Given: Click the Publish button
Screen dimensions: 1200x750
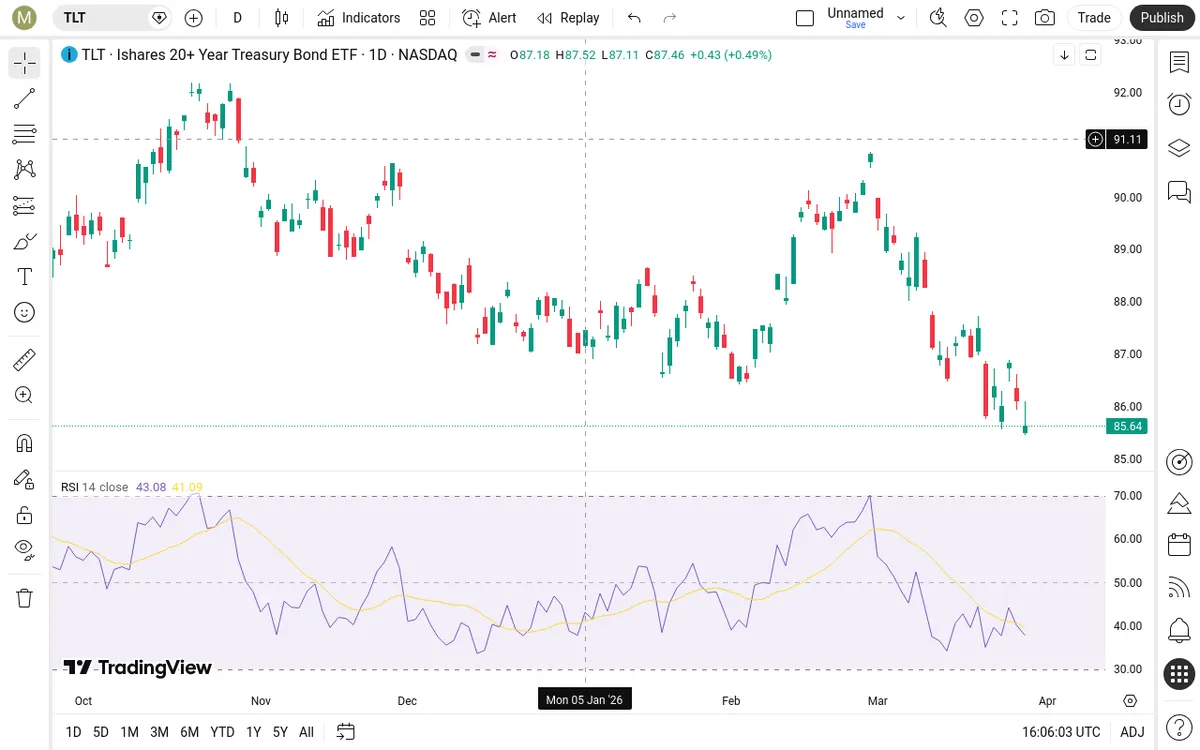Looking at the screenshot, I should point(1162,17).
